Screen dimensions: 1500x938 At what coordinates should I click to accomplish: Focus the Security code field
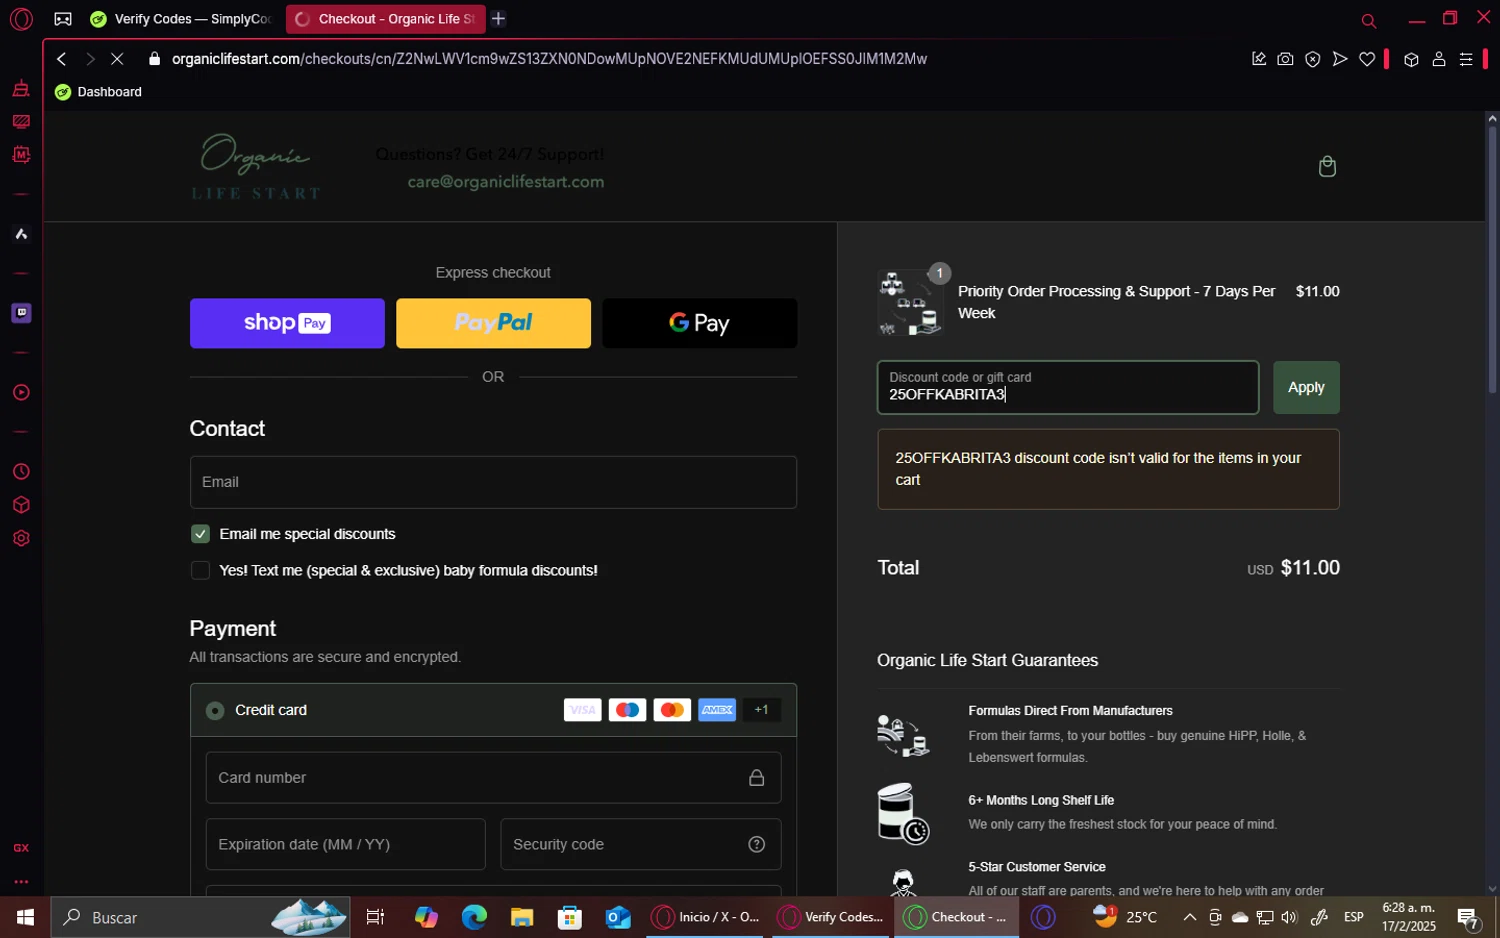point(640,844)
